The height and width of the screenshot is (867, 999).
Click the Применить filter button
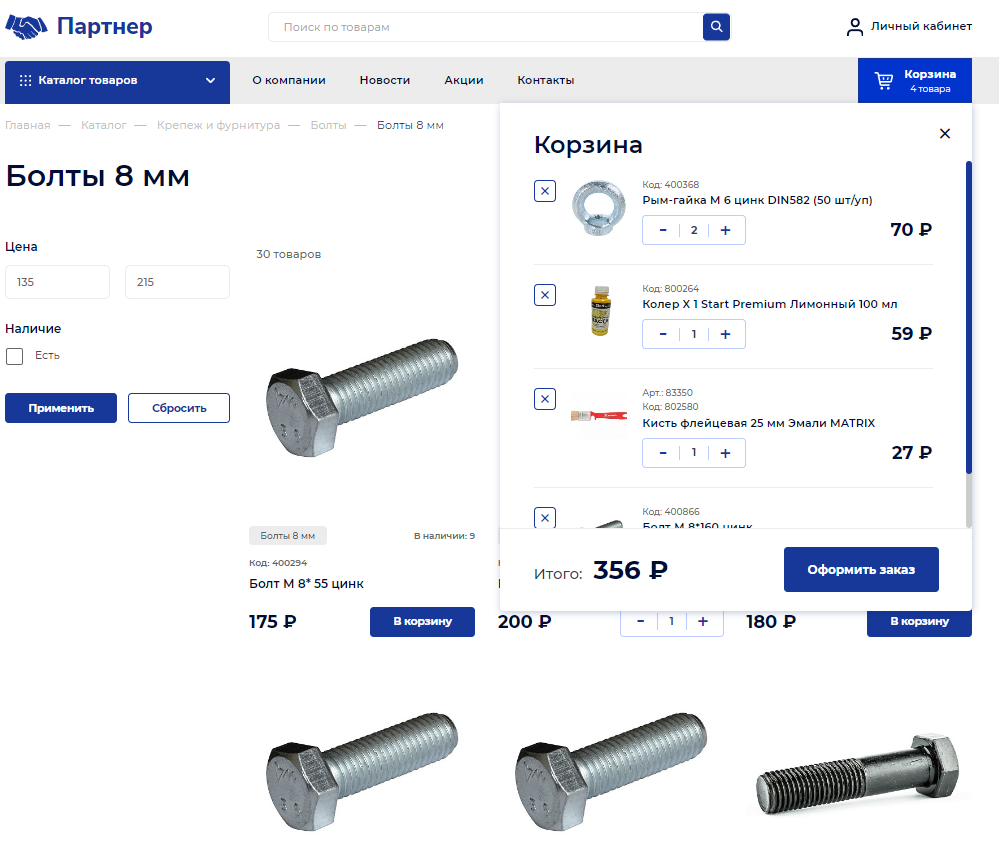click(x=61, y=408)
